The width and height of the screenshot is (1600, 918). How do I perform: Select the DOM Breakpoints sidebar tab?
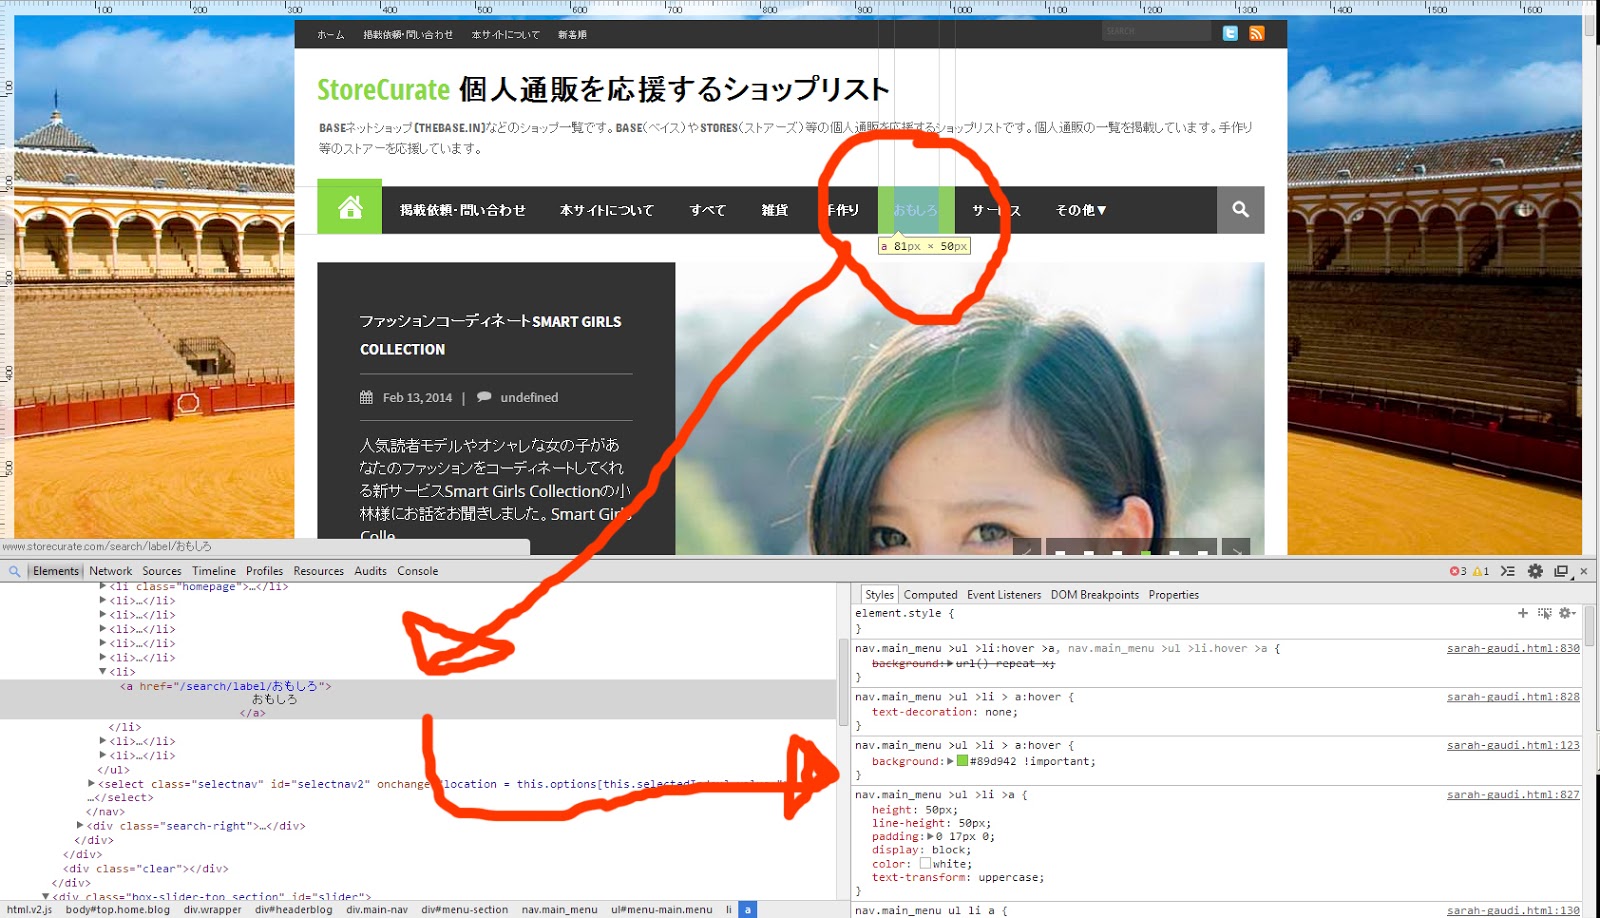pyautogui.click(x=1095, y=595)
